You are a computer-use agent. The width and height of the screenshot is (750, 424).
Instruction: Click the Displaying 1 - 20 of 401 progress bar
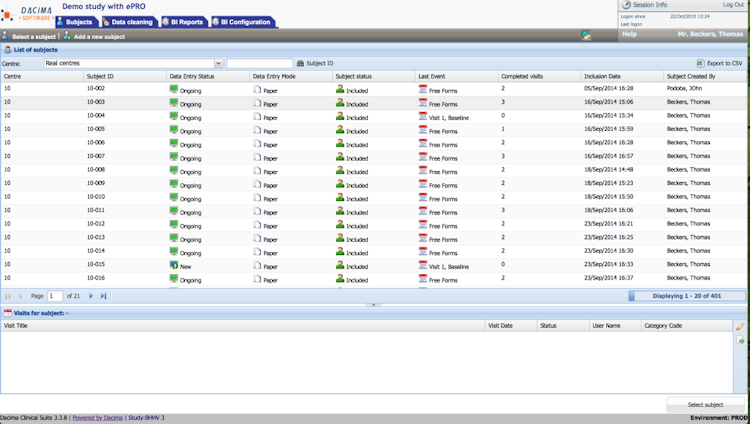[687, 296]
